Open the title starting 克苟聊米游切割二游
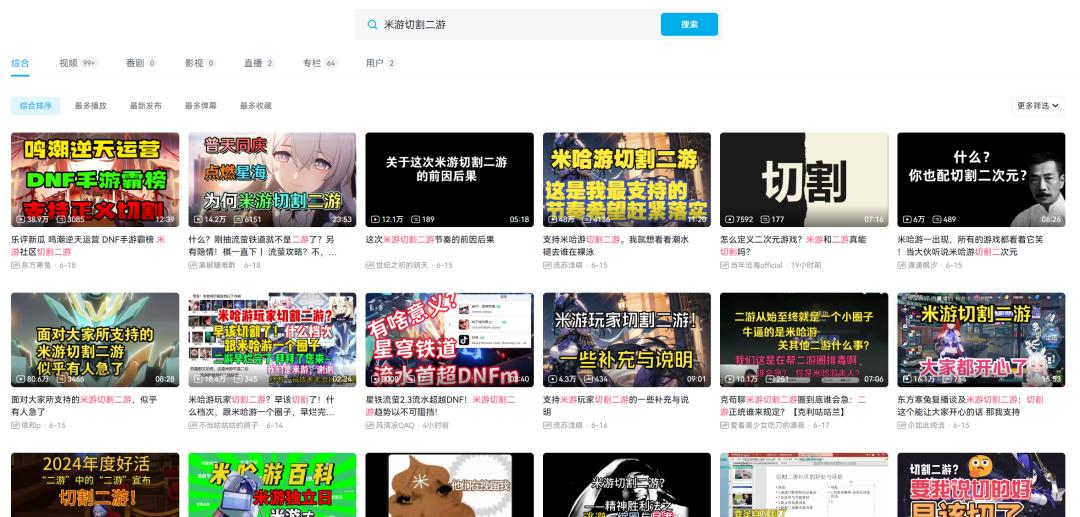 pos(793,406)
